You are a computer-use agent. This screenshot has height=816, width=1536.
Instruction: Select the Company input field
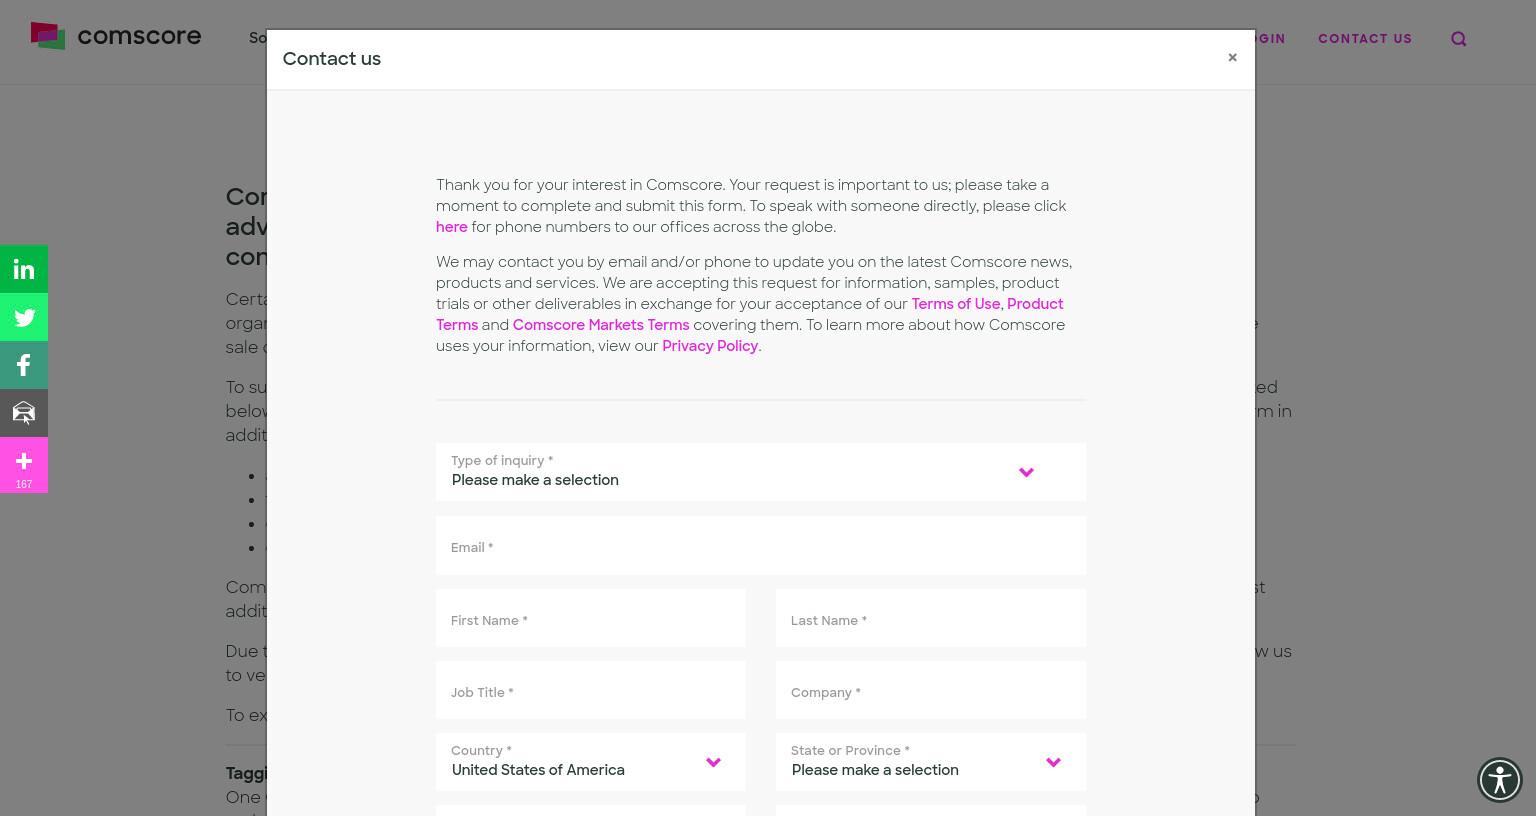(931, 690)
